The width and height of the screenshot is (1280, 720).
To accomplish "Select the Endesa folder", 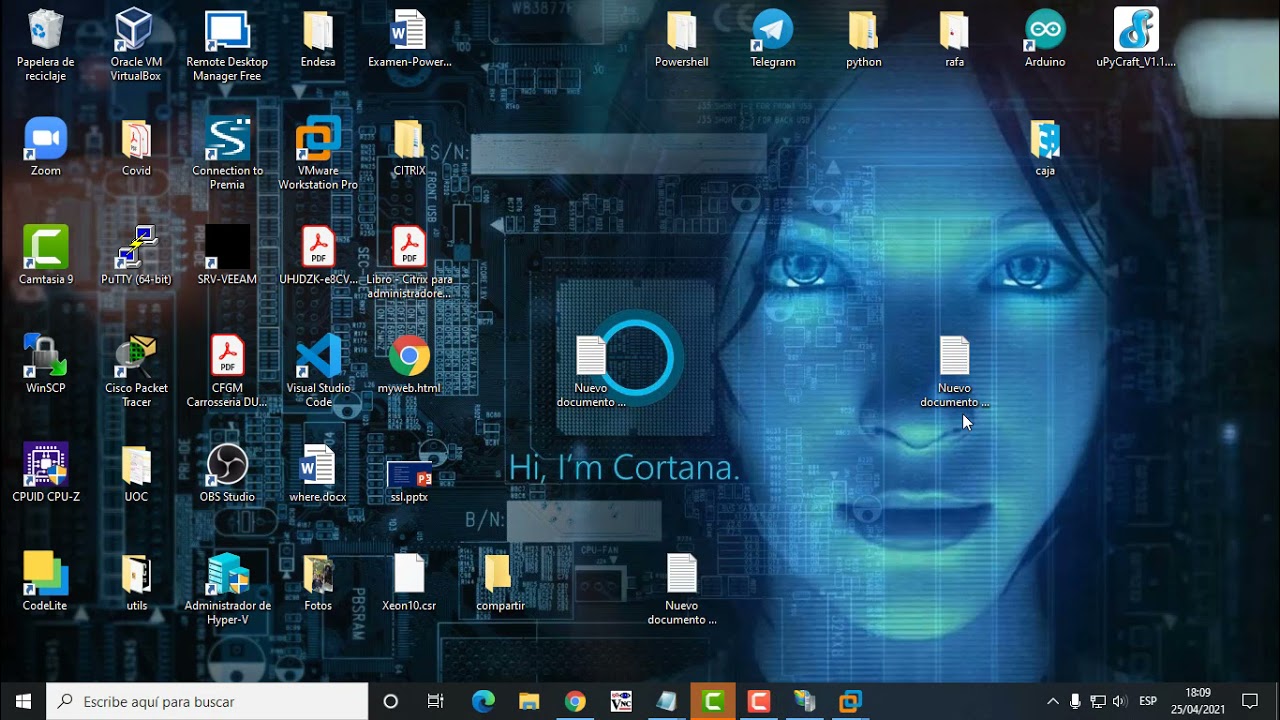I will [318, 40].
